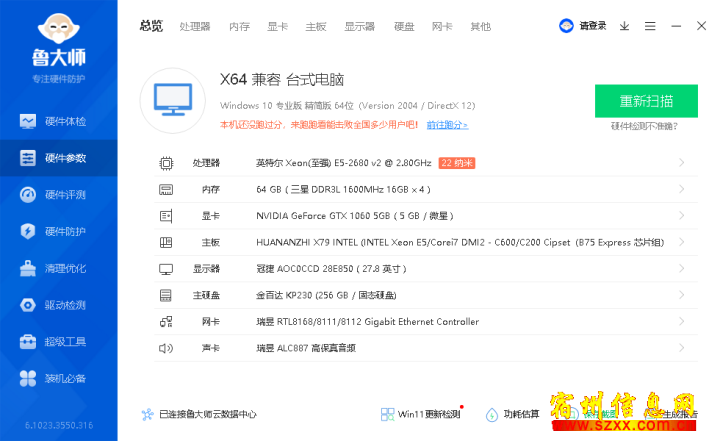This screenshot has height=441, width=720.
Task: Switch to the 总览 tab
Action: pyautogui.click(x=152, y=26)
